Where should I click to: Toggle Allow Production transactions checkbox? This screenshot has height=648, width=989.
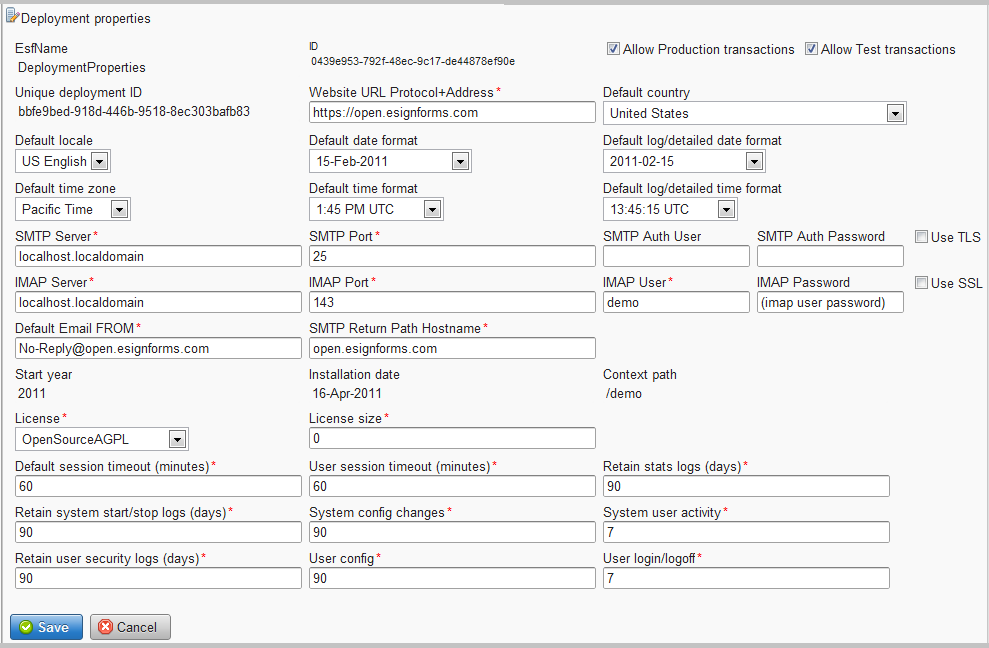pyautogui.click(x=613, y=49)
